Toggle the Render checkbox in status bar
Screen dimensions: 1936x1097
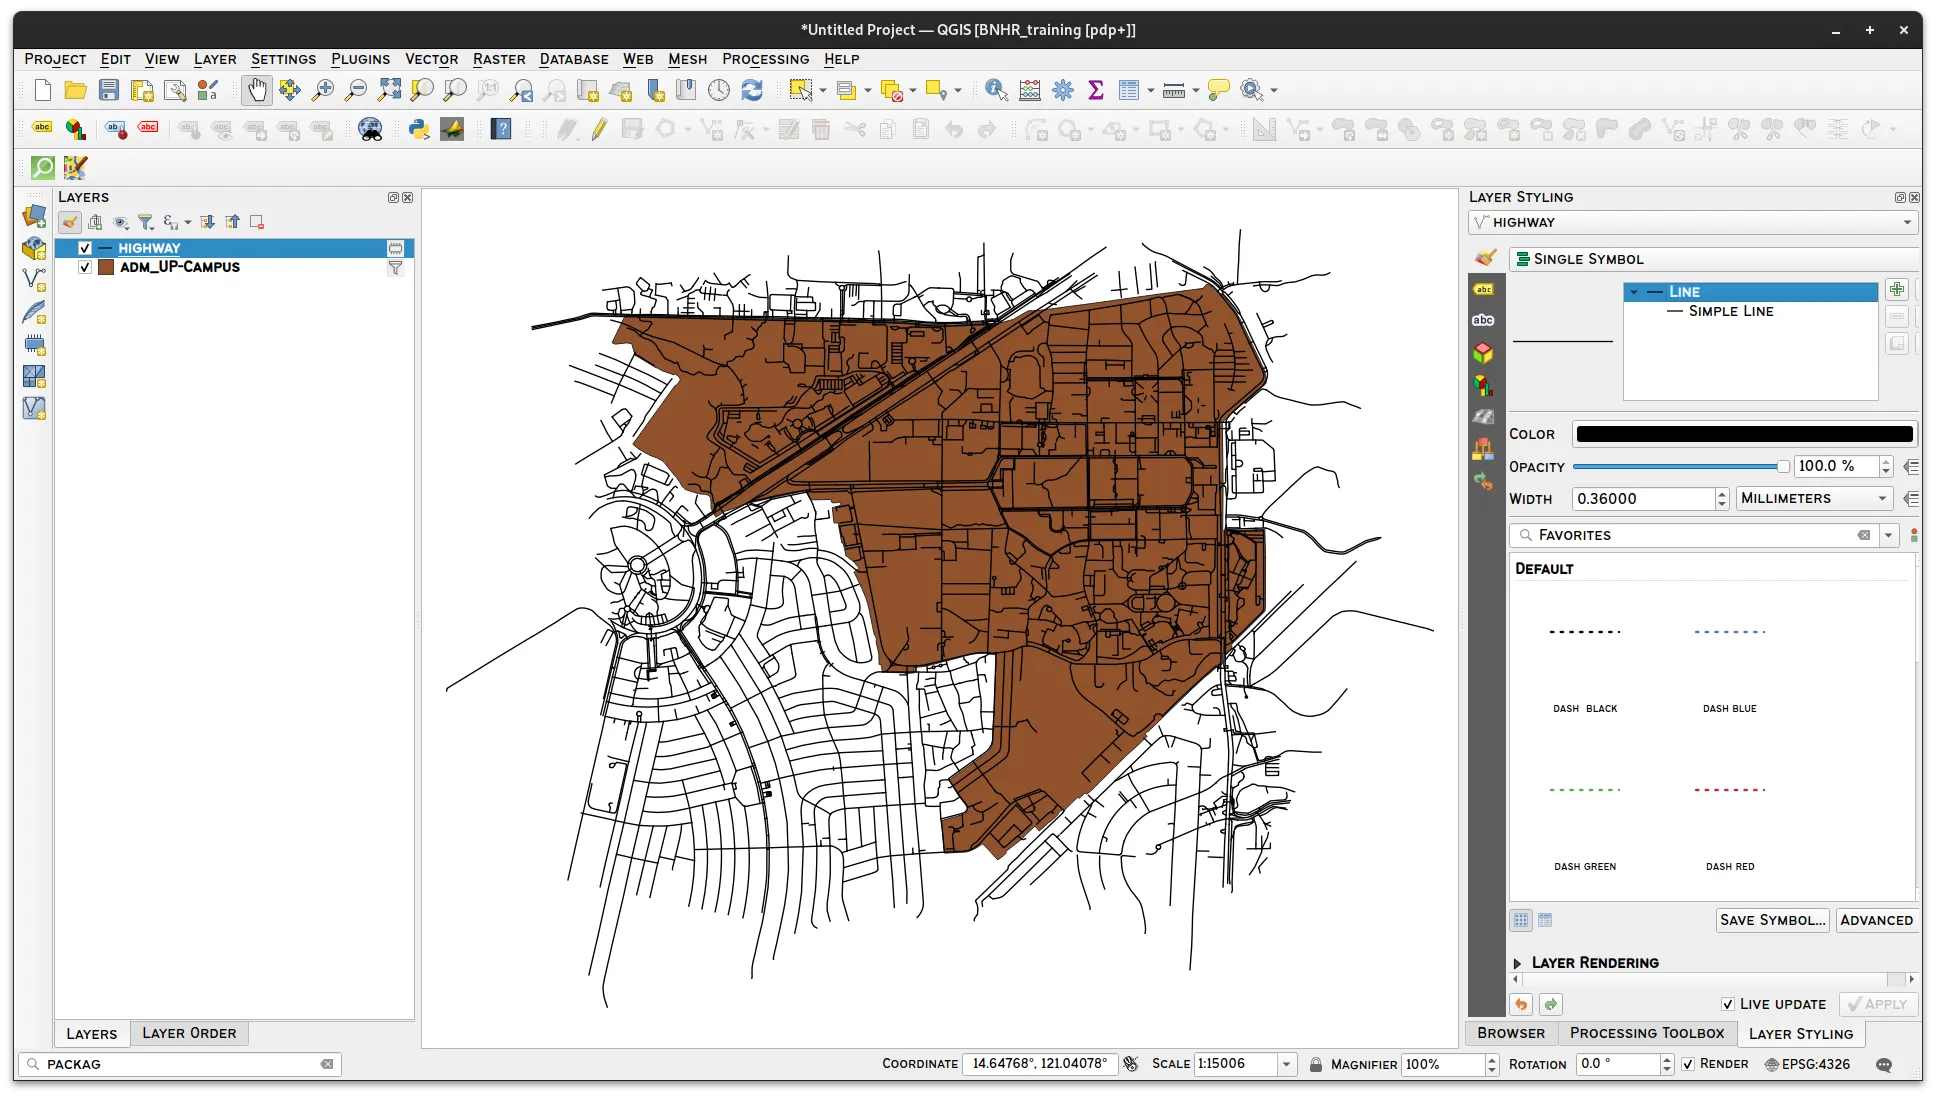click(1688, 1064)
